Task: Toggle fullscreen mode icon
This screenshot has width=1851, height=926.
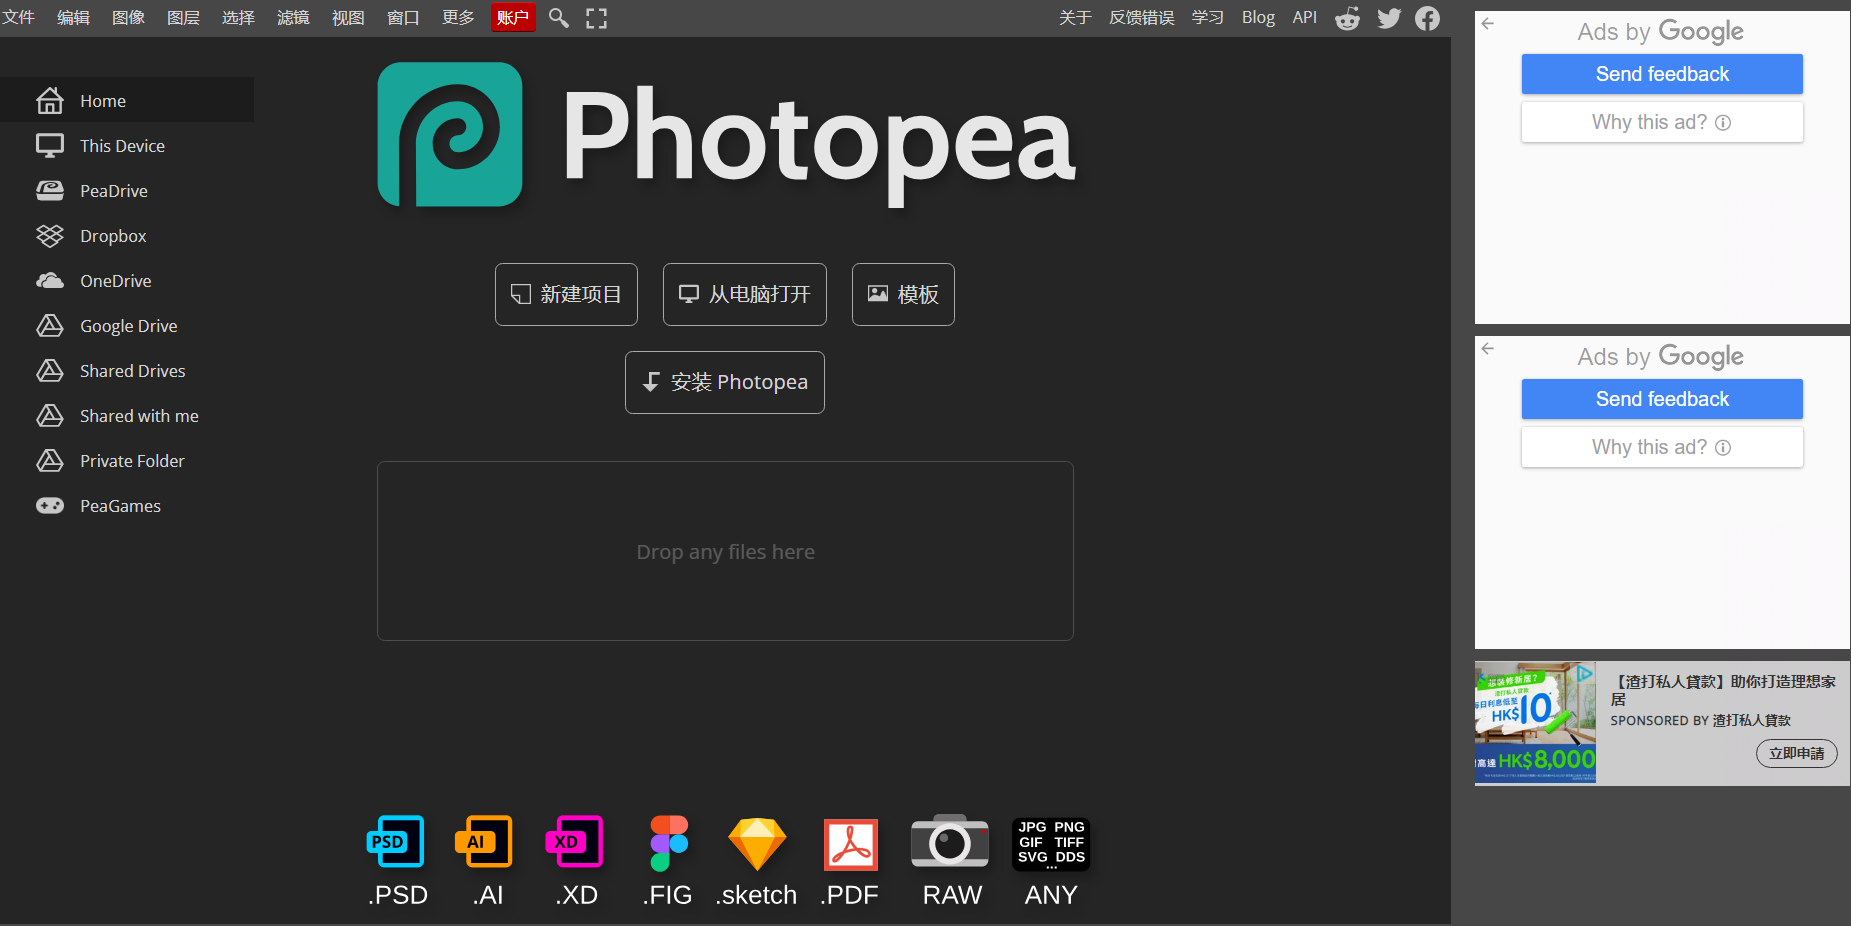Action: pos(597,18)
